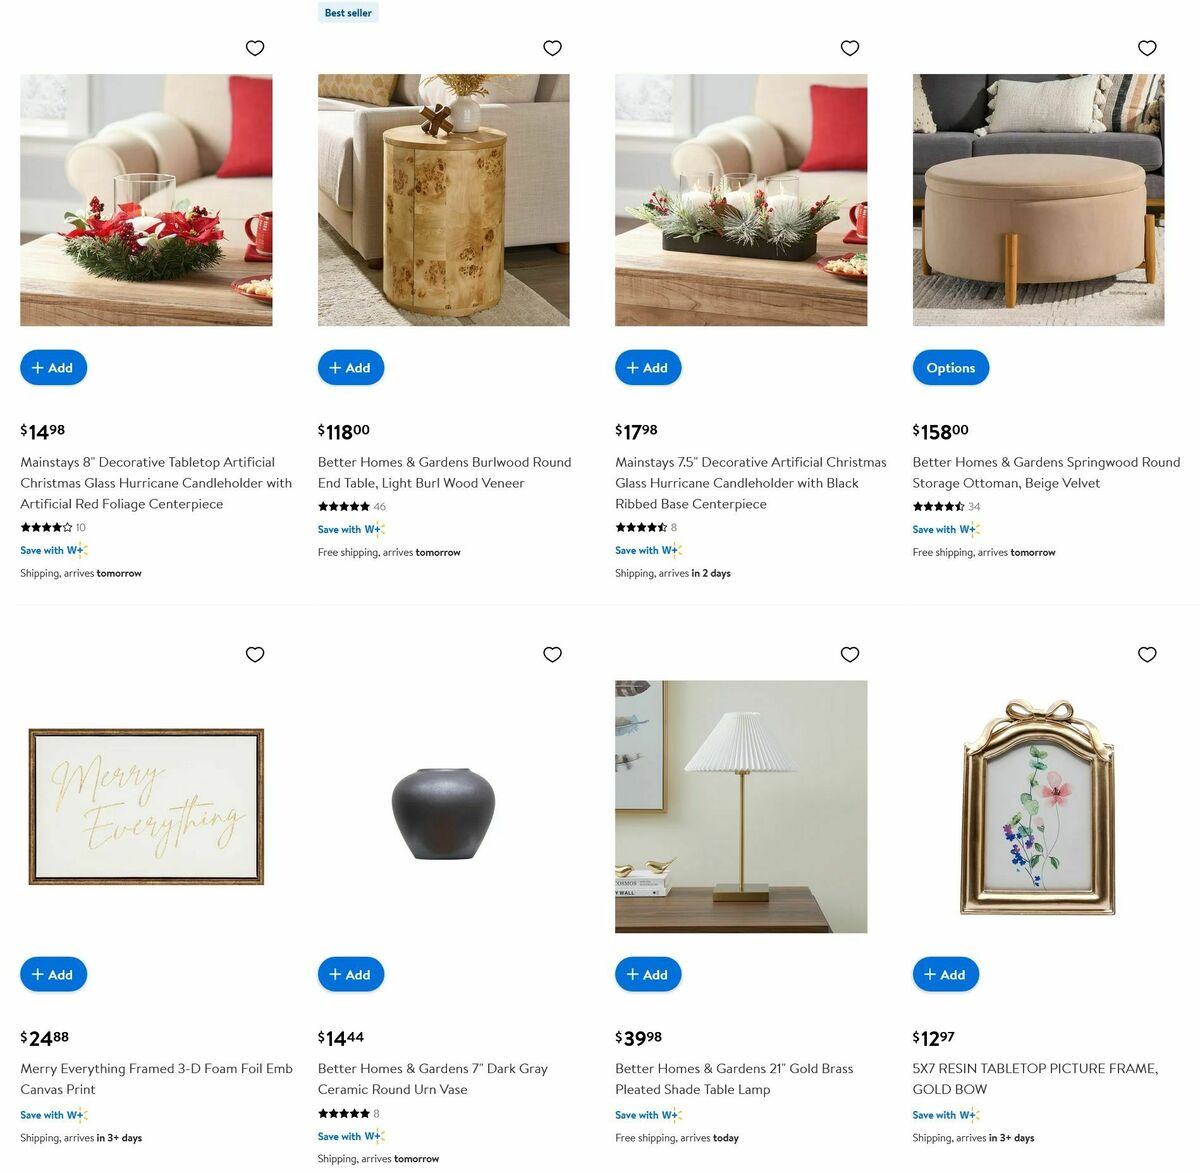The image size is (1200, 1173).
Task: Open the pleated shade table lamp image
Action: pyautogui.click(x=741, y=807)
